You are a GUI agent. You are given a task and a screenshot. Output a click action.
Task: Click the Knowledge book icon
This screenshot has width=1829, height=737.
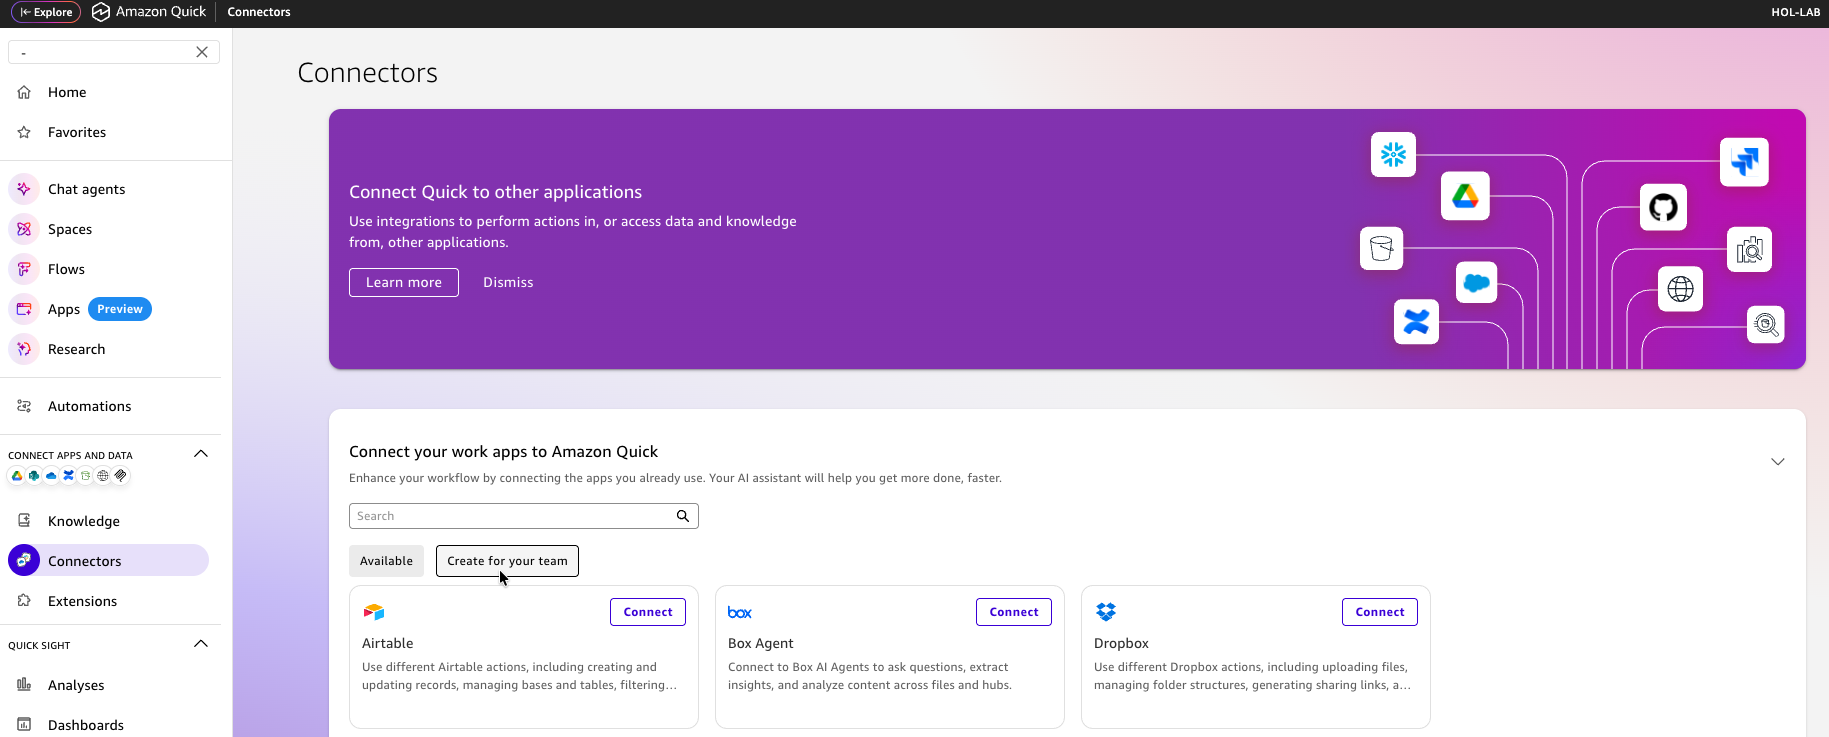coord(24,521)
